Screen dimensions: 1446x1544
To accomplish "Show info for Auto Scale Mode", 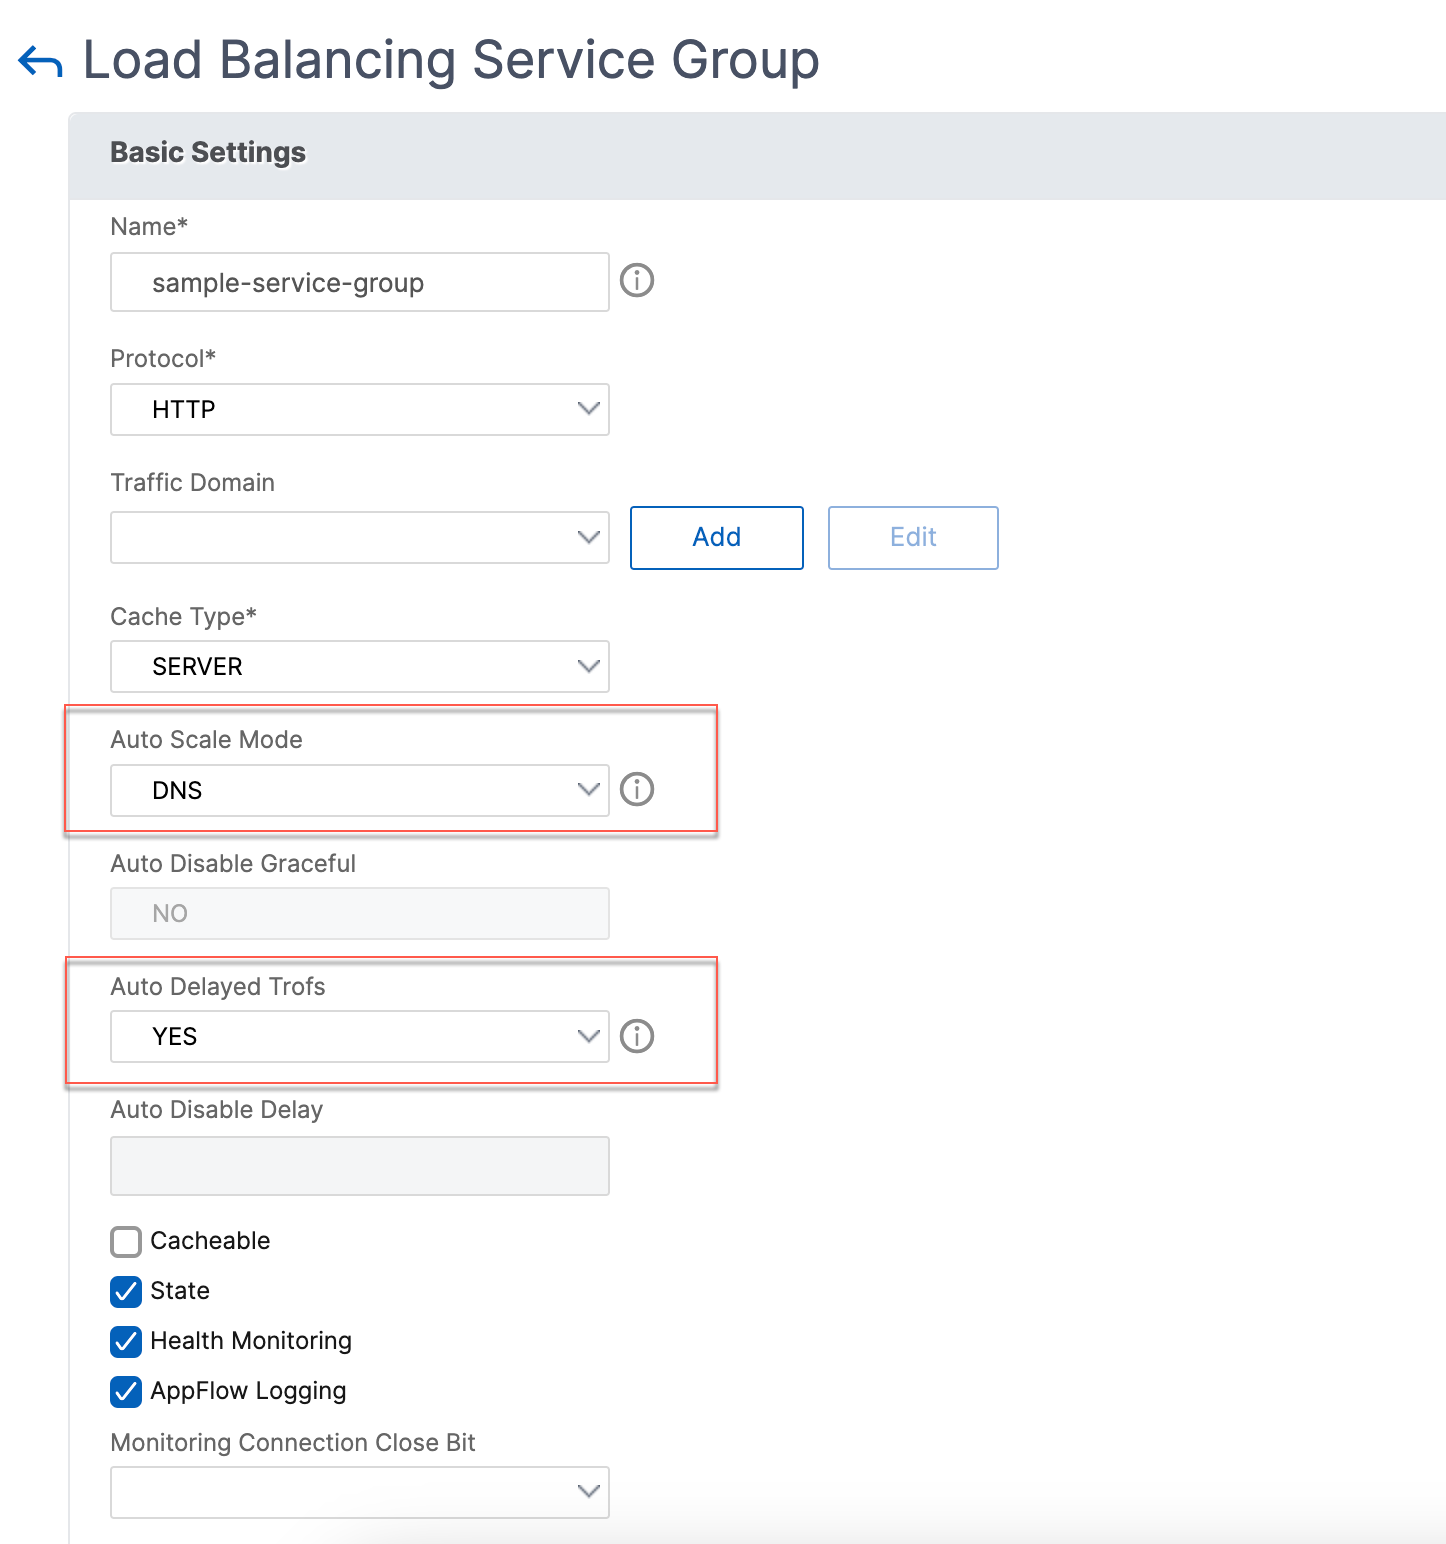I will (x=637, y=789).
